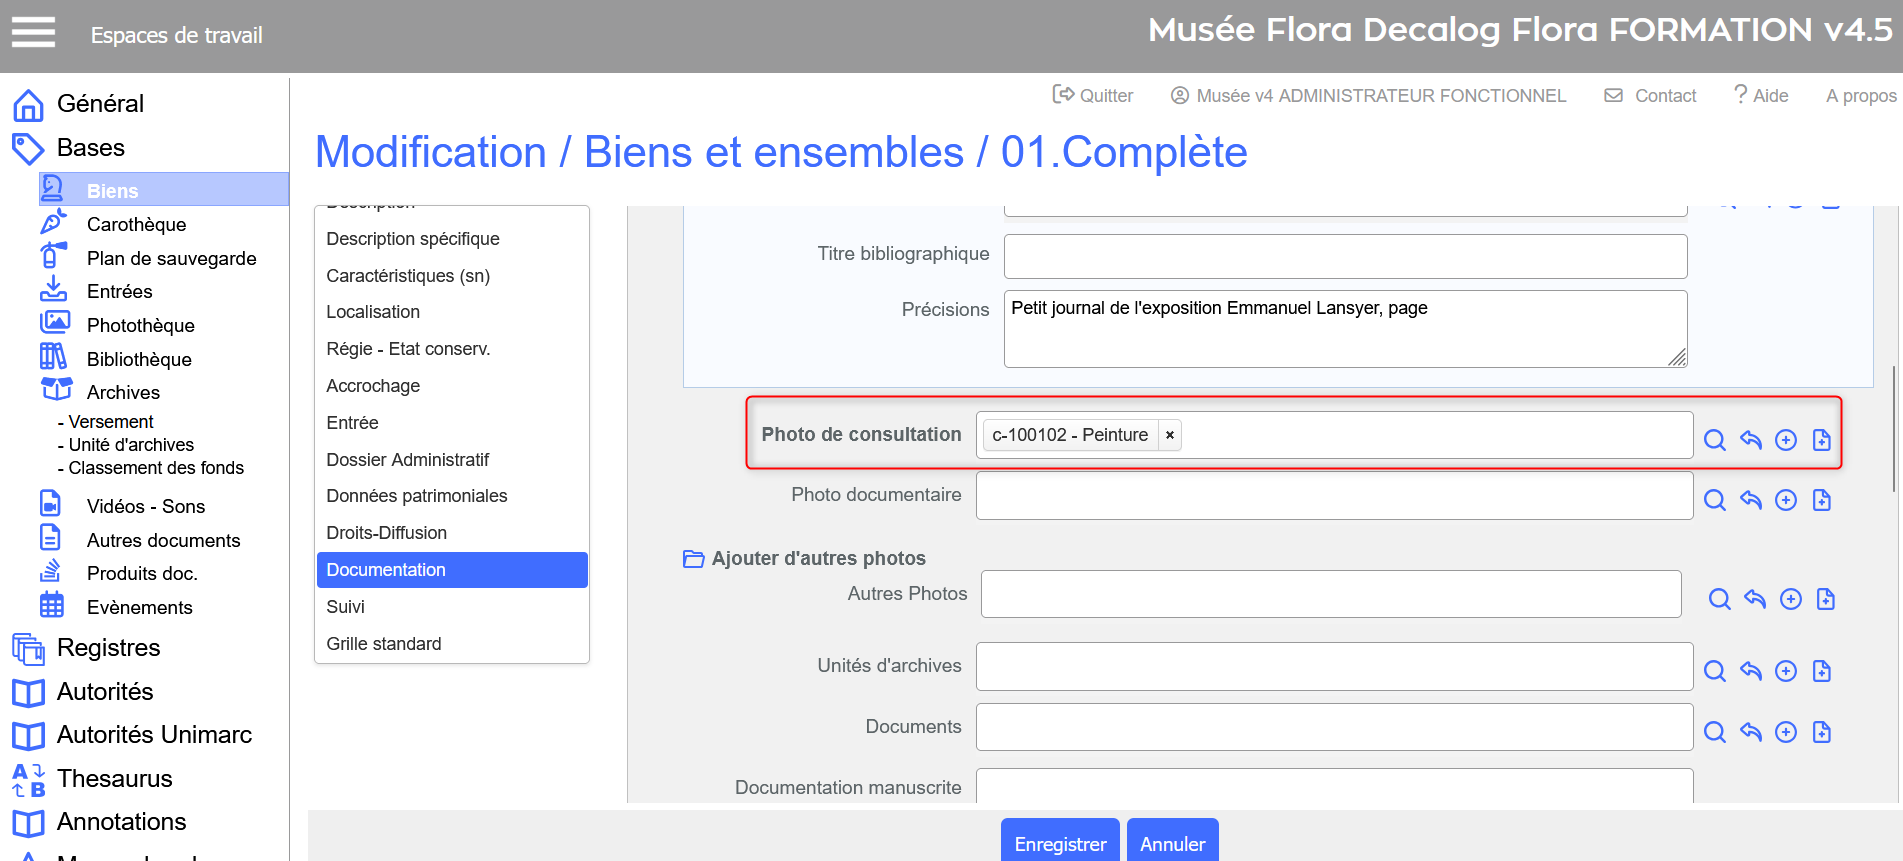Screen dimensions: 1903x861
Task: Open the hamburger main menu
Action: [x=33, y=33]
